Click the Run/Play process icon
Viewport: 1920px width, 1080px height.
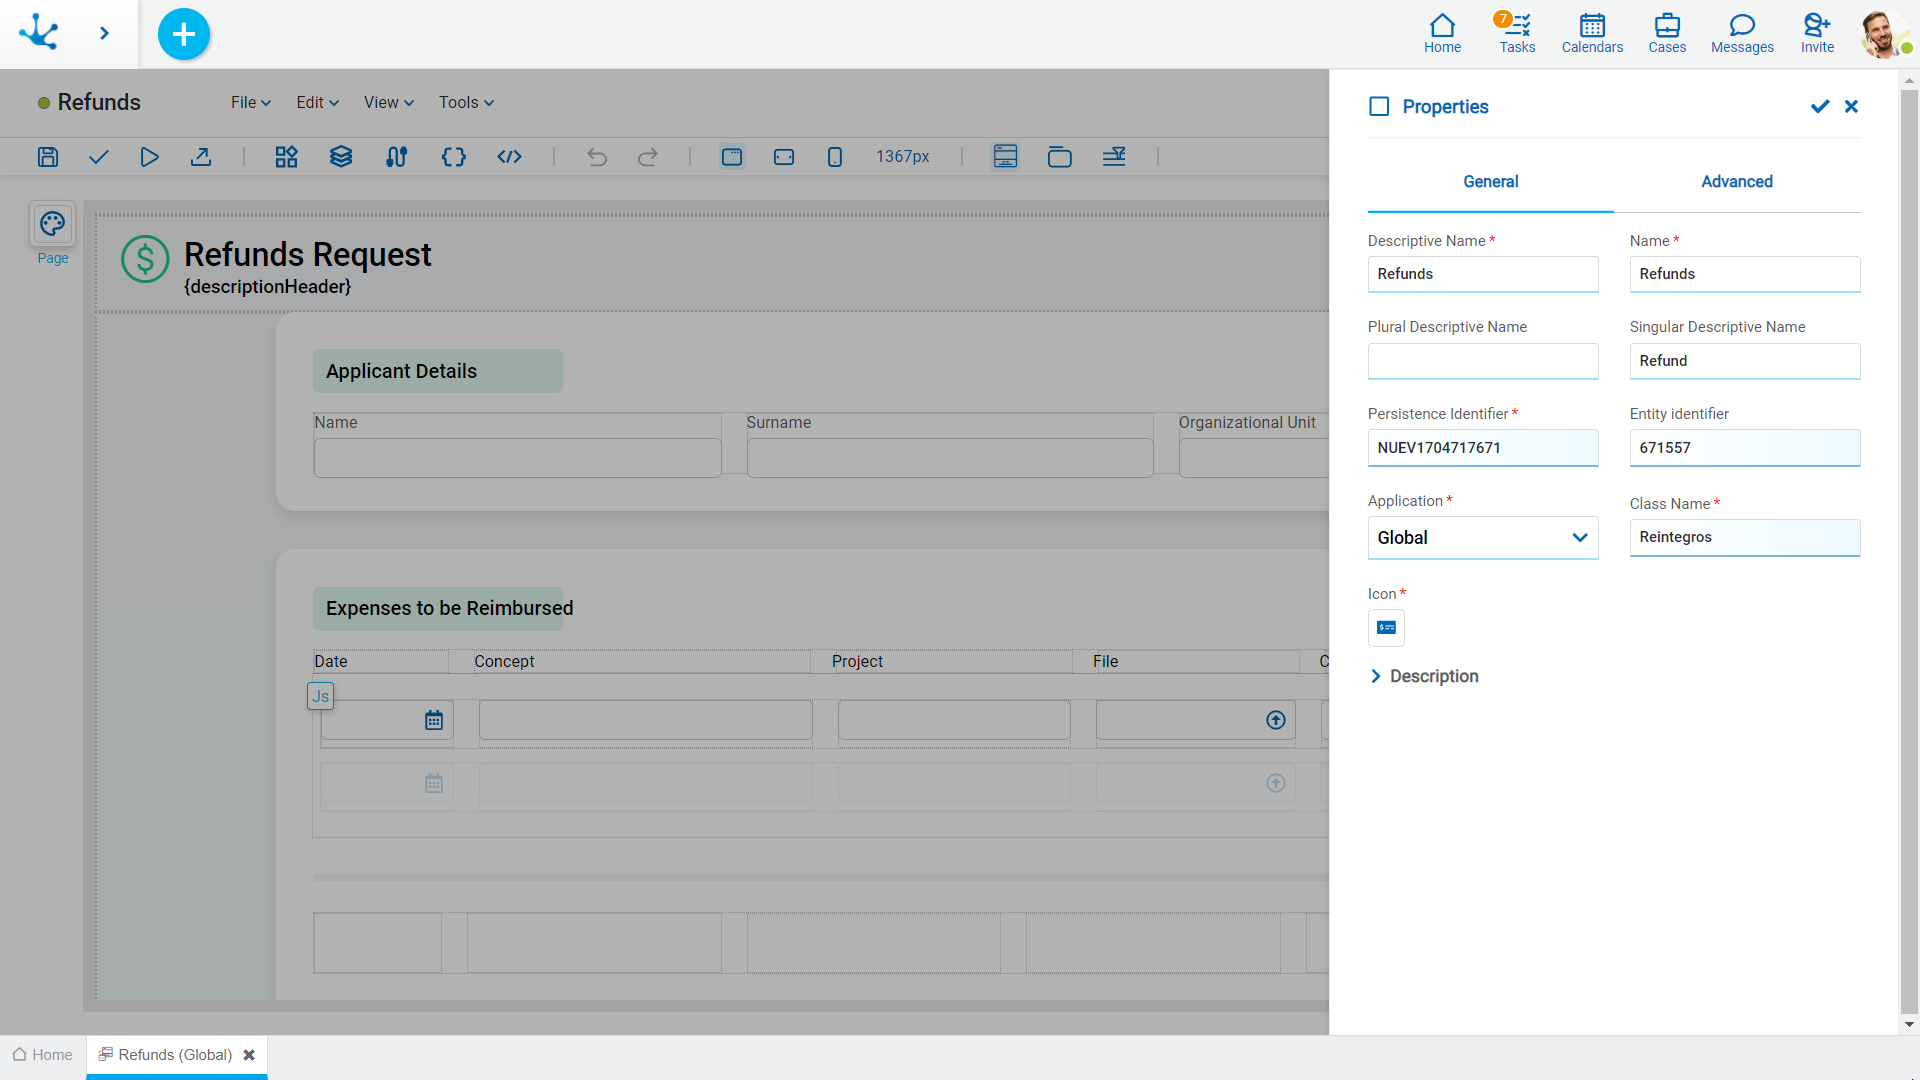tap(150, 157)
